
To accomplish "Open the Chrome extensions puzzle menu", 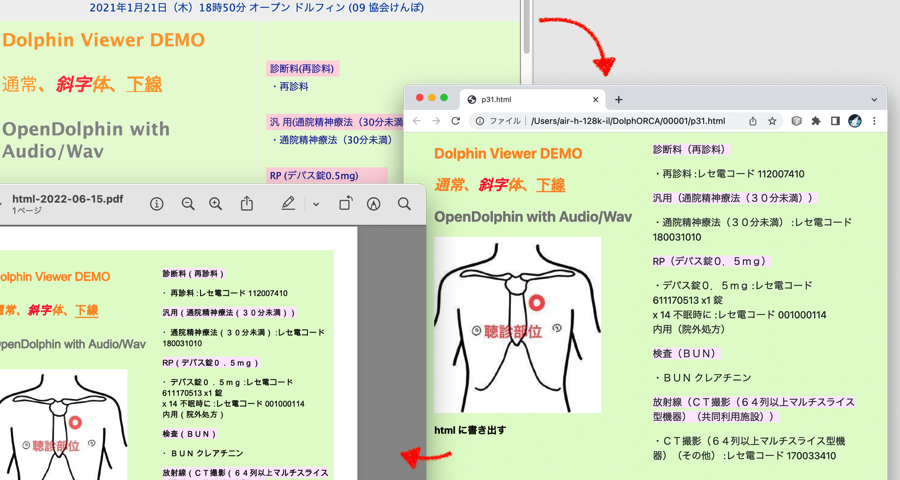I will tap(816, 121).
